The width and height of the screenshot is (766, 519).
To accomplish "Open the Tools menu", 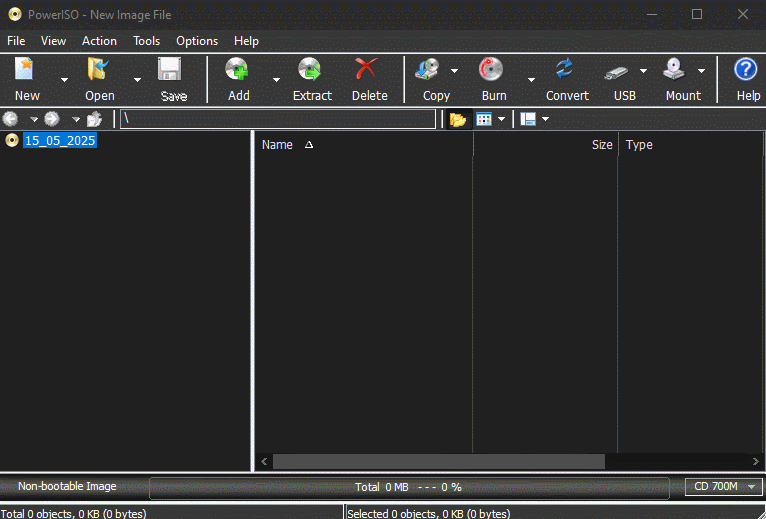I will point(147,41).
